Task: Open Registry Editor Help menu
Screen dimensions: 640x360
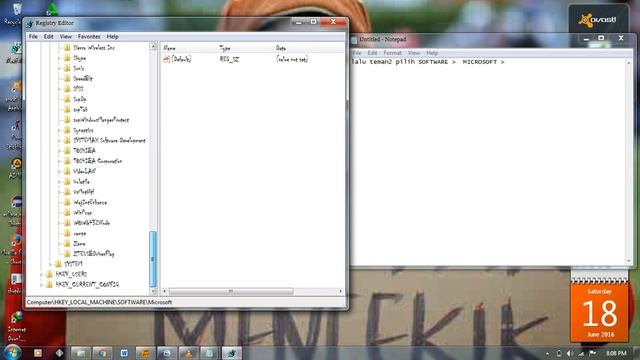Action: pyautogui.click(x=112, y=37)
